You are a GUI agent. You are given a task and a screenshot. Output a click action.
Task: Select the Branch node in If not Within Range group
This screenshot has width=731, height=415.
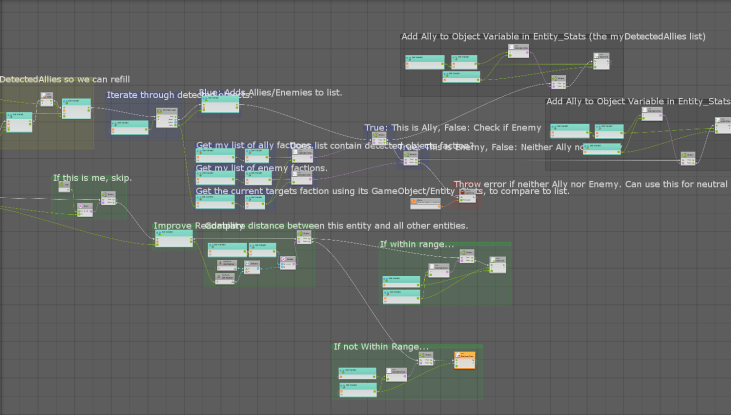(426, 359)
